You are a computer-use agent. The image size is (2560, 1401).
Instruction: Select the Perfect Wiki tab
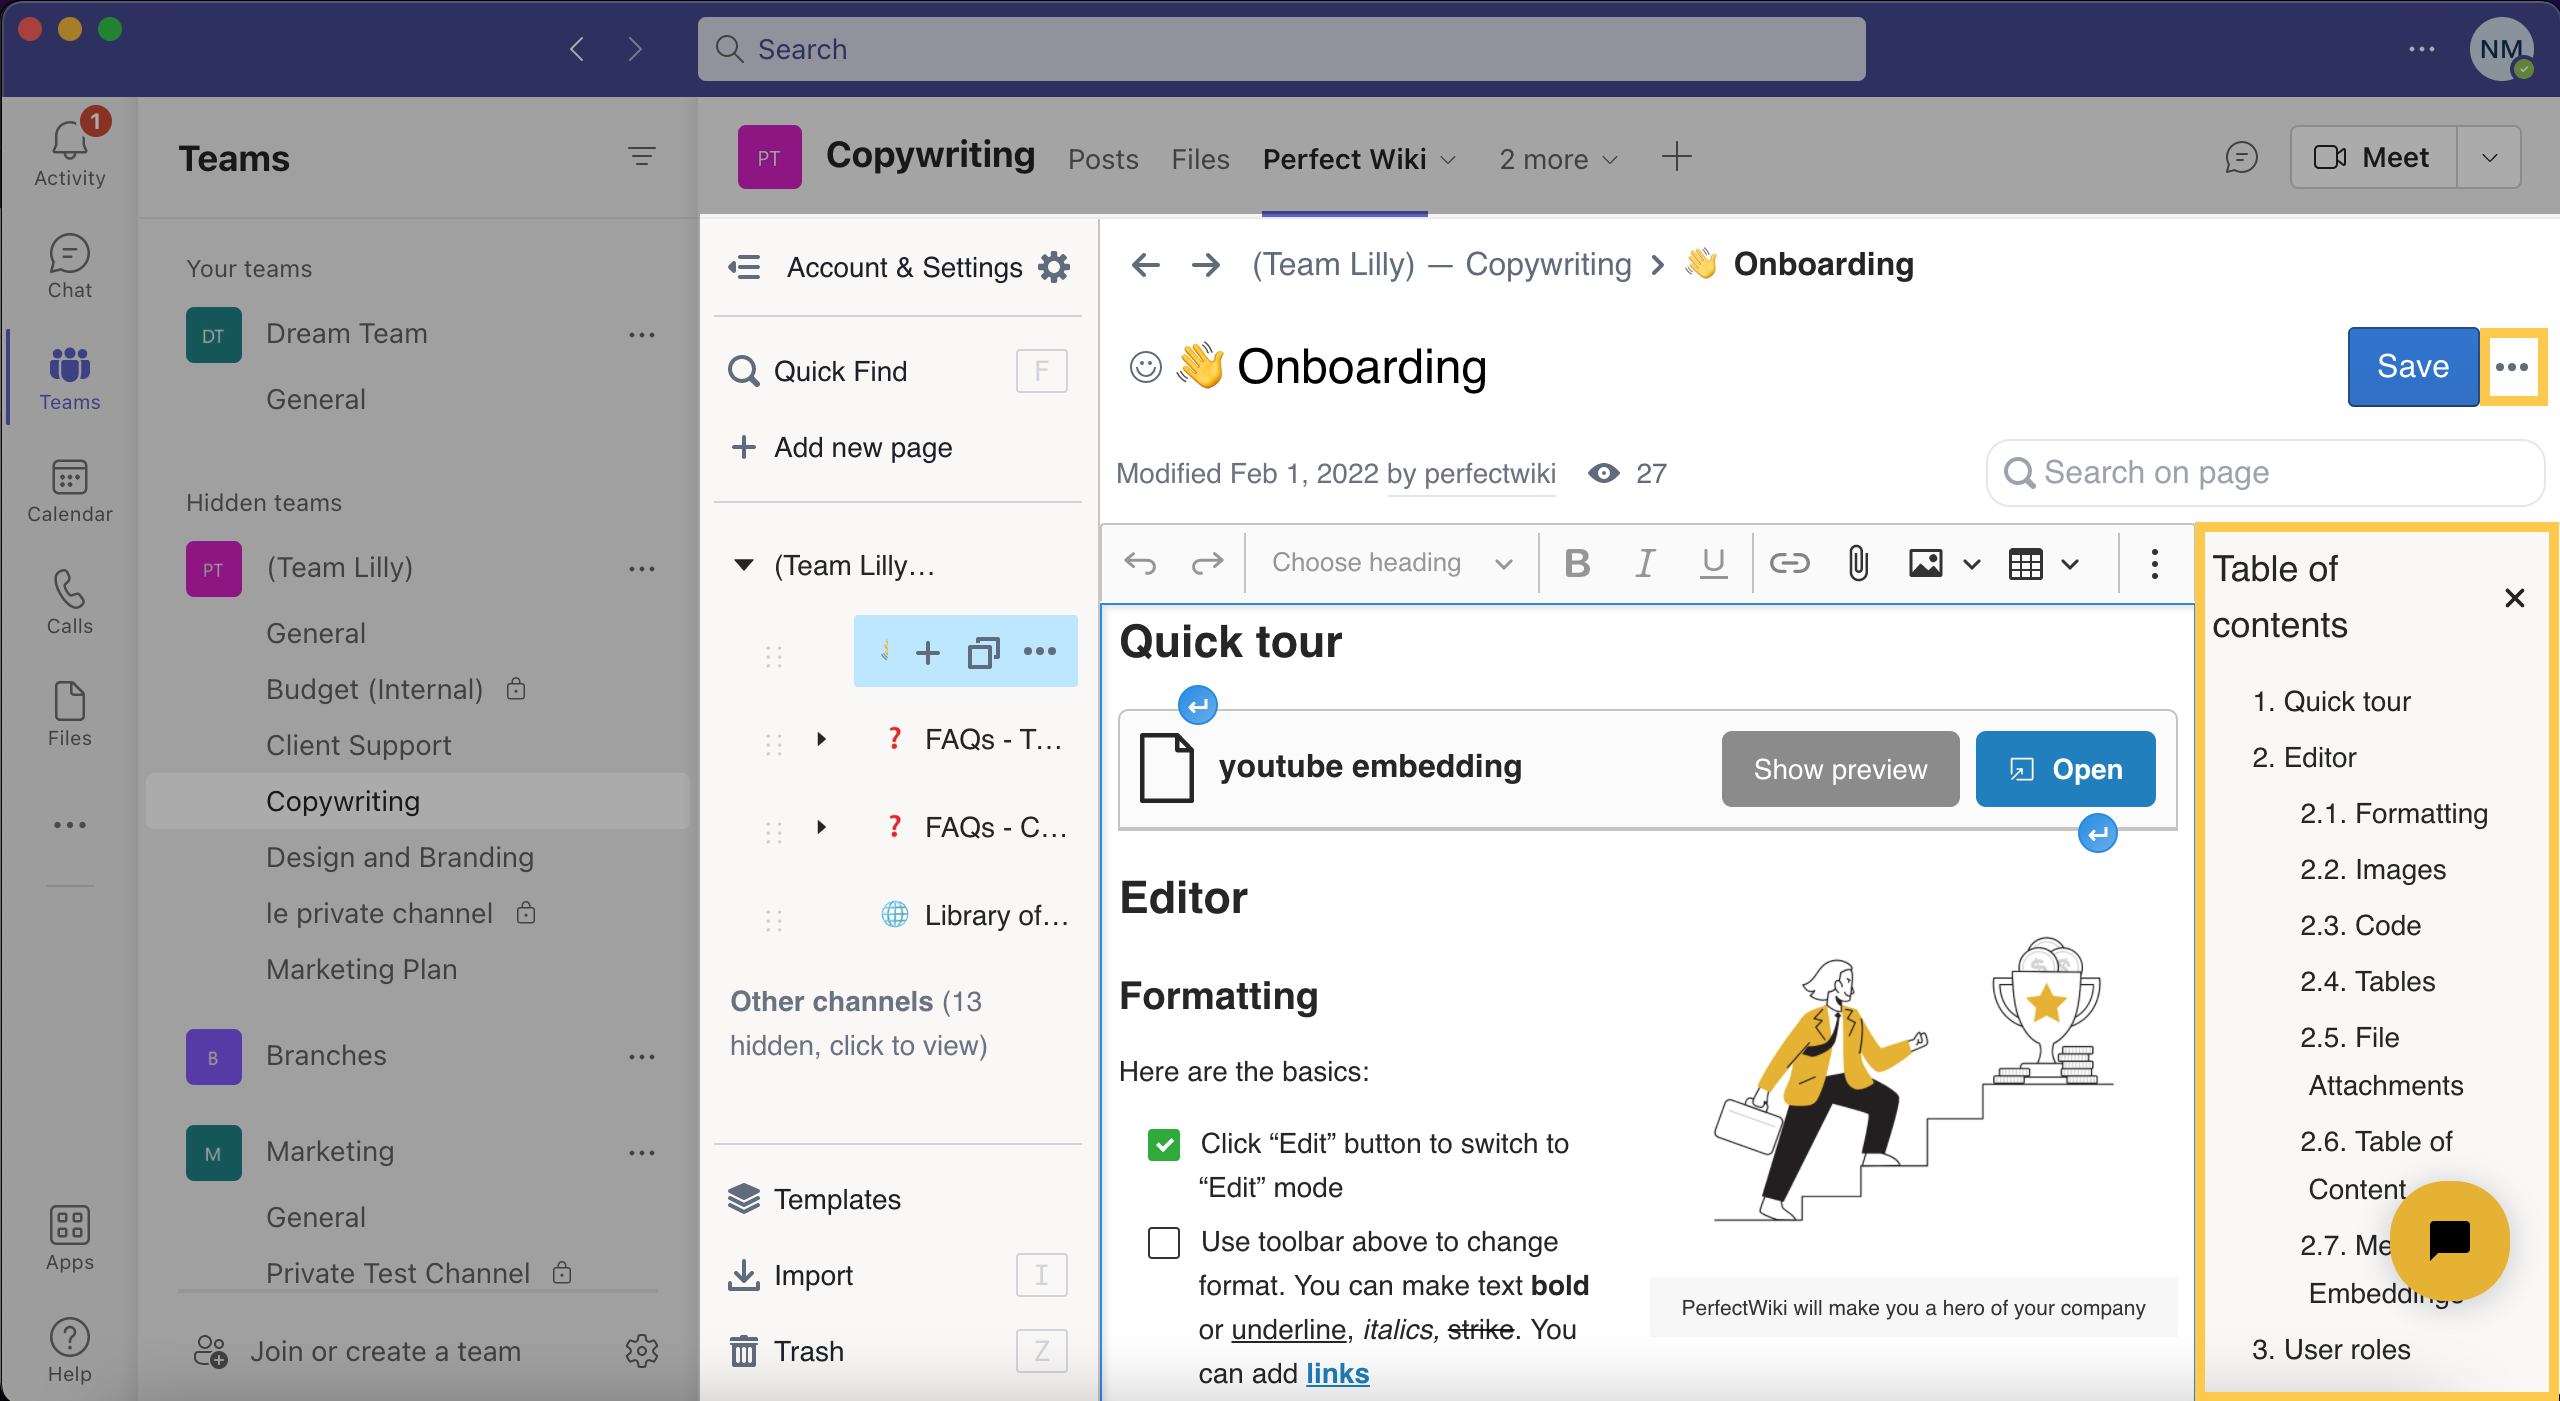tap(1344, 159)
